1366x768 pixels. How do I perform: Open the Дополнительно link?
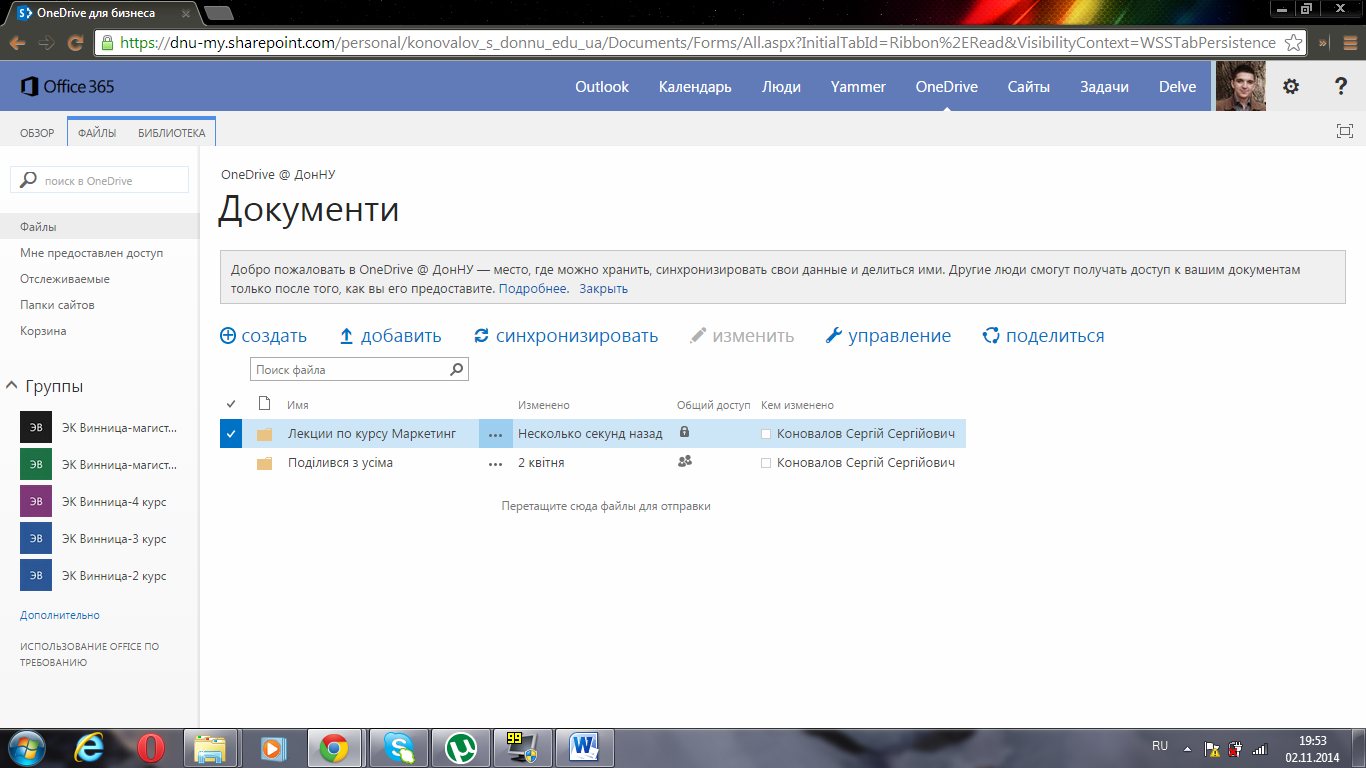coord(60,615)
